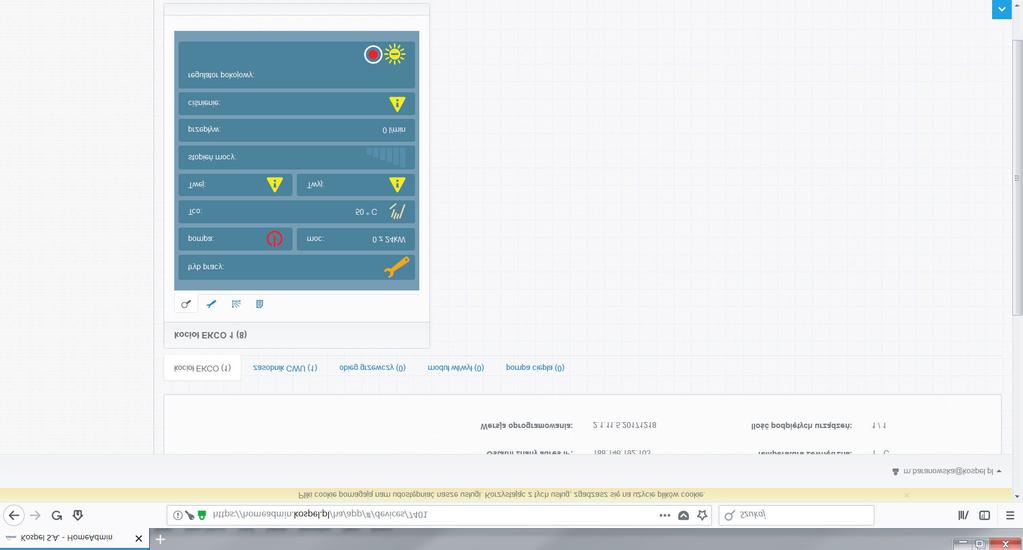Viewport: 1023px width, 550px height.
Task: Switch to the obieg grzewczy (0) tab
Action: (372, 368)
